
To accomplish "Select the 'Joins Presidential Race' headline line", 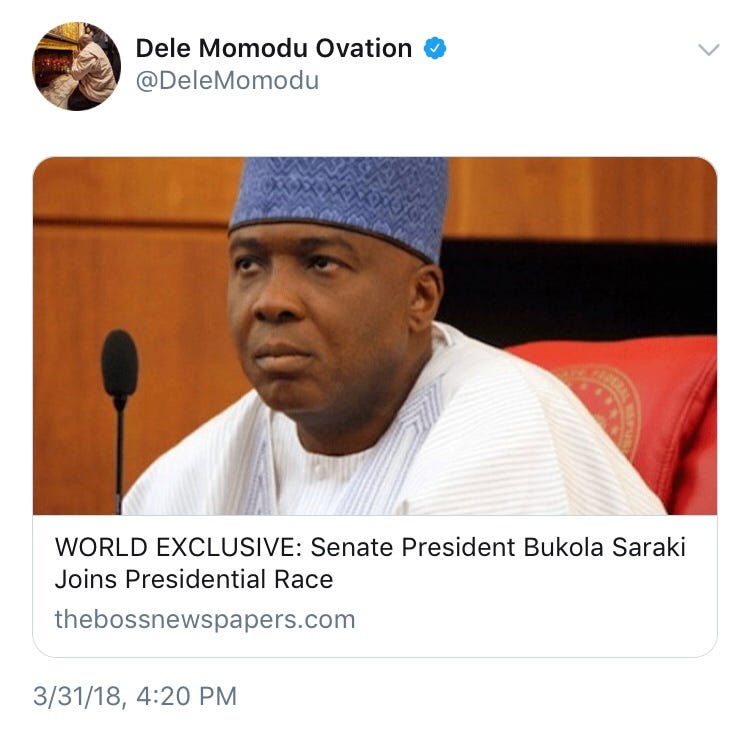I will tap(194, 579).
